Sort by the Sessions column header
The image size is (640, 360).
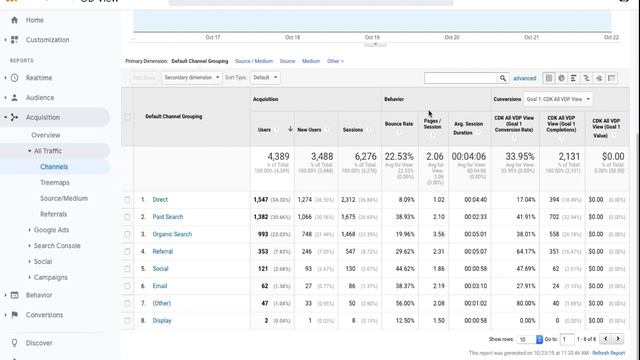pos(353,130)
